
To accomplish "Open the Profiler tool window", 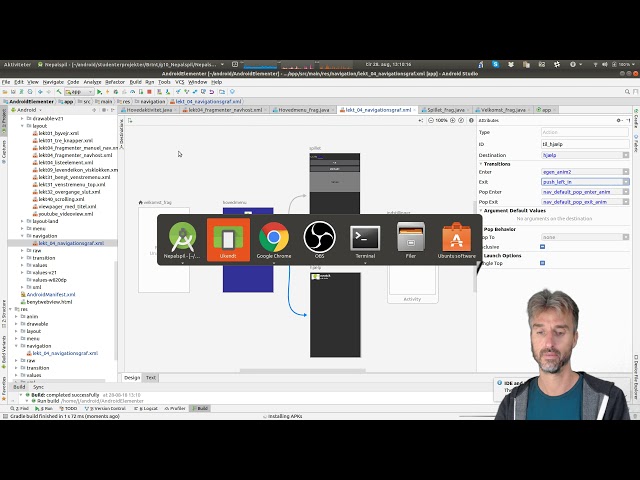I will click(x=175, y=408).
